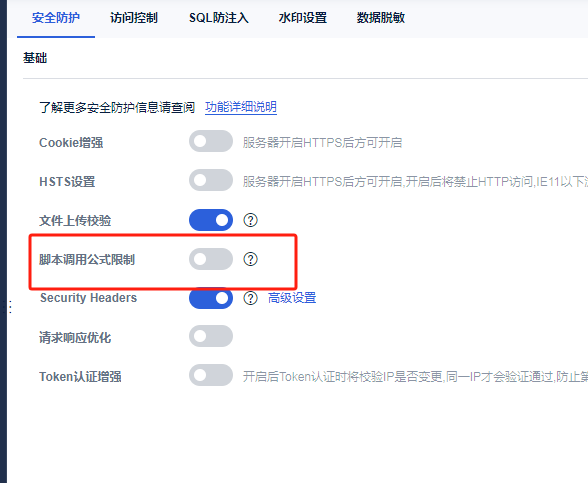Open help icon beside Security Headers
This screenshot has height=483, width=588.
click(x=250, y=298)
